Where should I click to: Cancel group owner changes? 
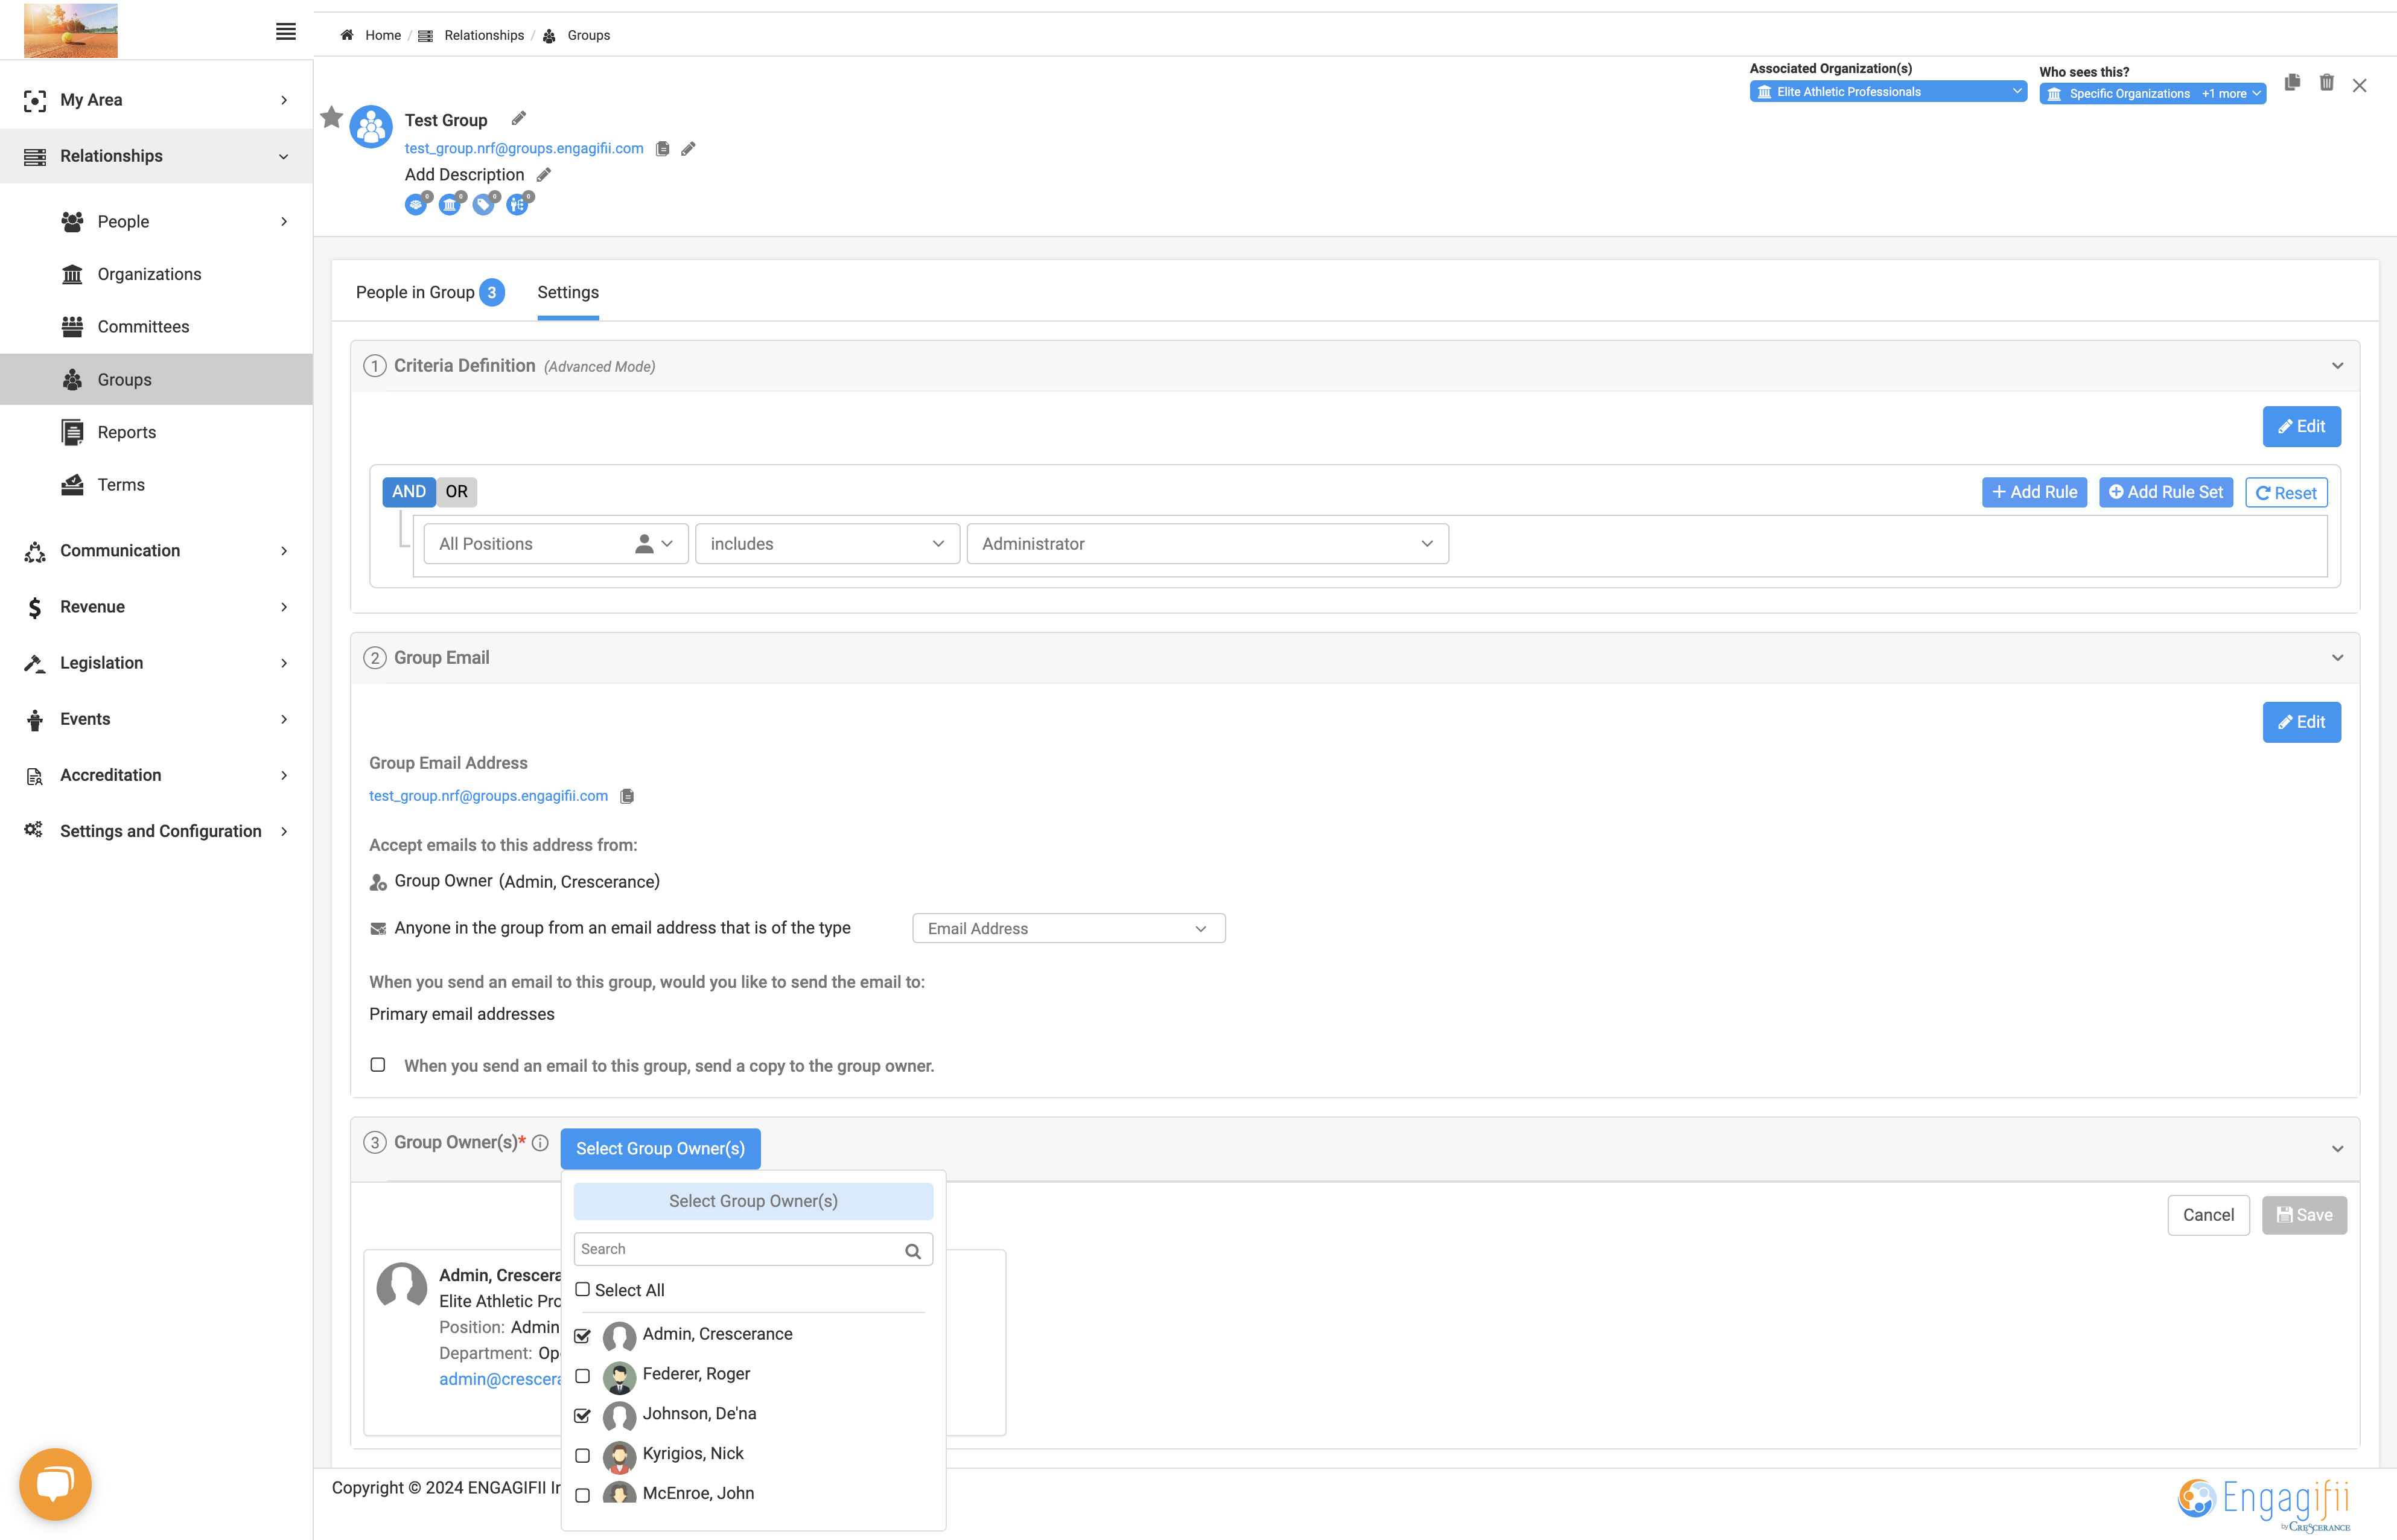tap(2208, 1215)
